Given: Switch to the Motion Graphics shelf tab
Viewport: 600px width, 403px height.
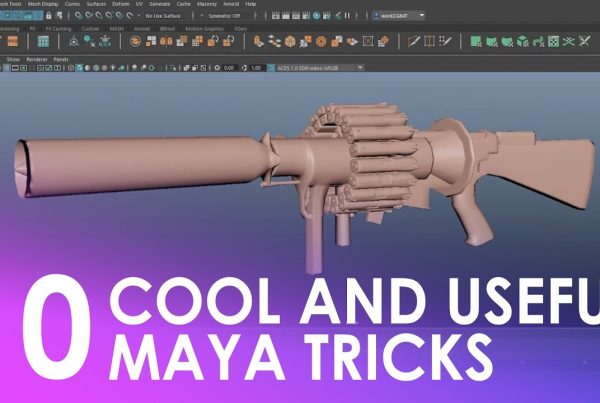Looking at the screenshot, I should tap(204, 29).
